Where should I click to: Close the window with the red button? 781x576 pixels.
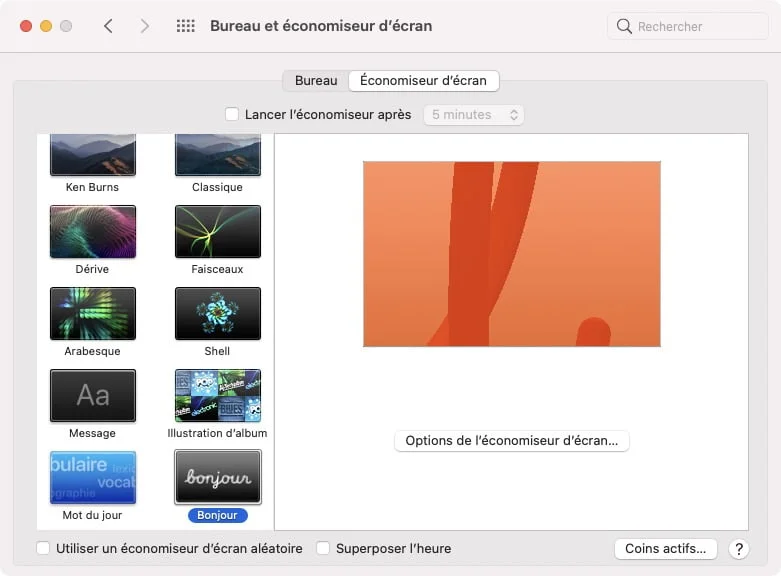pyautogui.click(x=26, y=26)
